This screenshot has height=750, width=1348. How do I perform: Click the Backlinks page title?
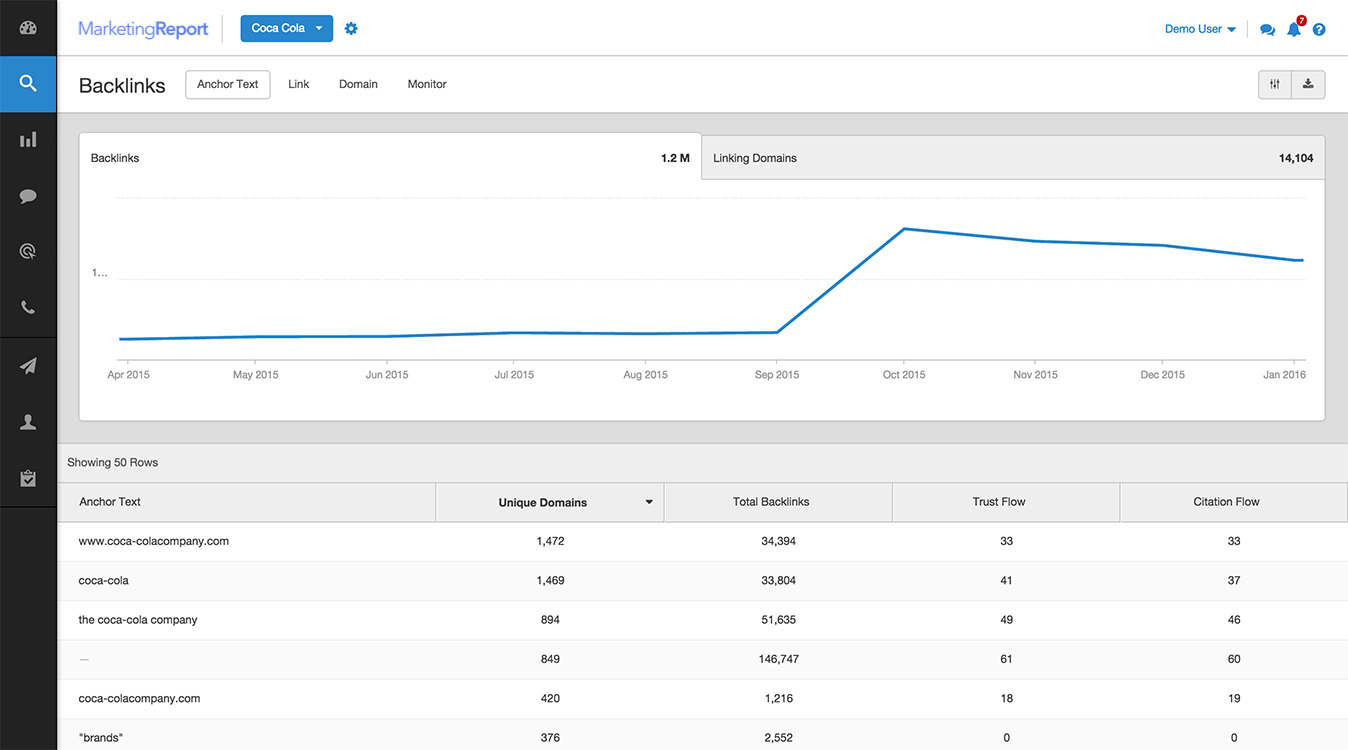click(122, 85)
